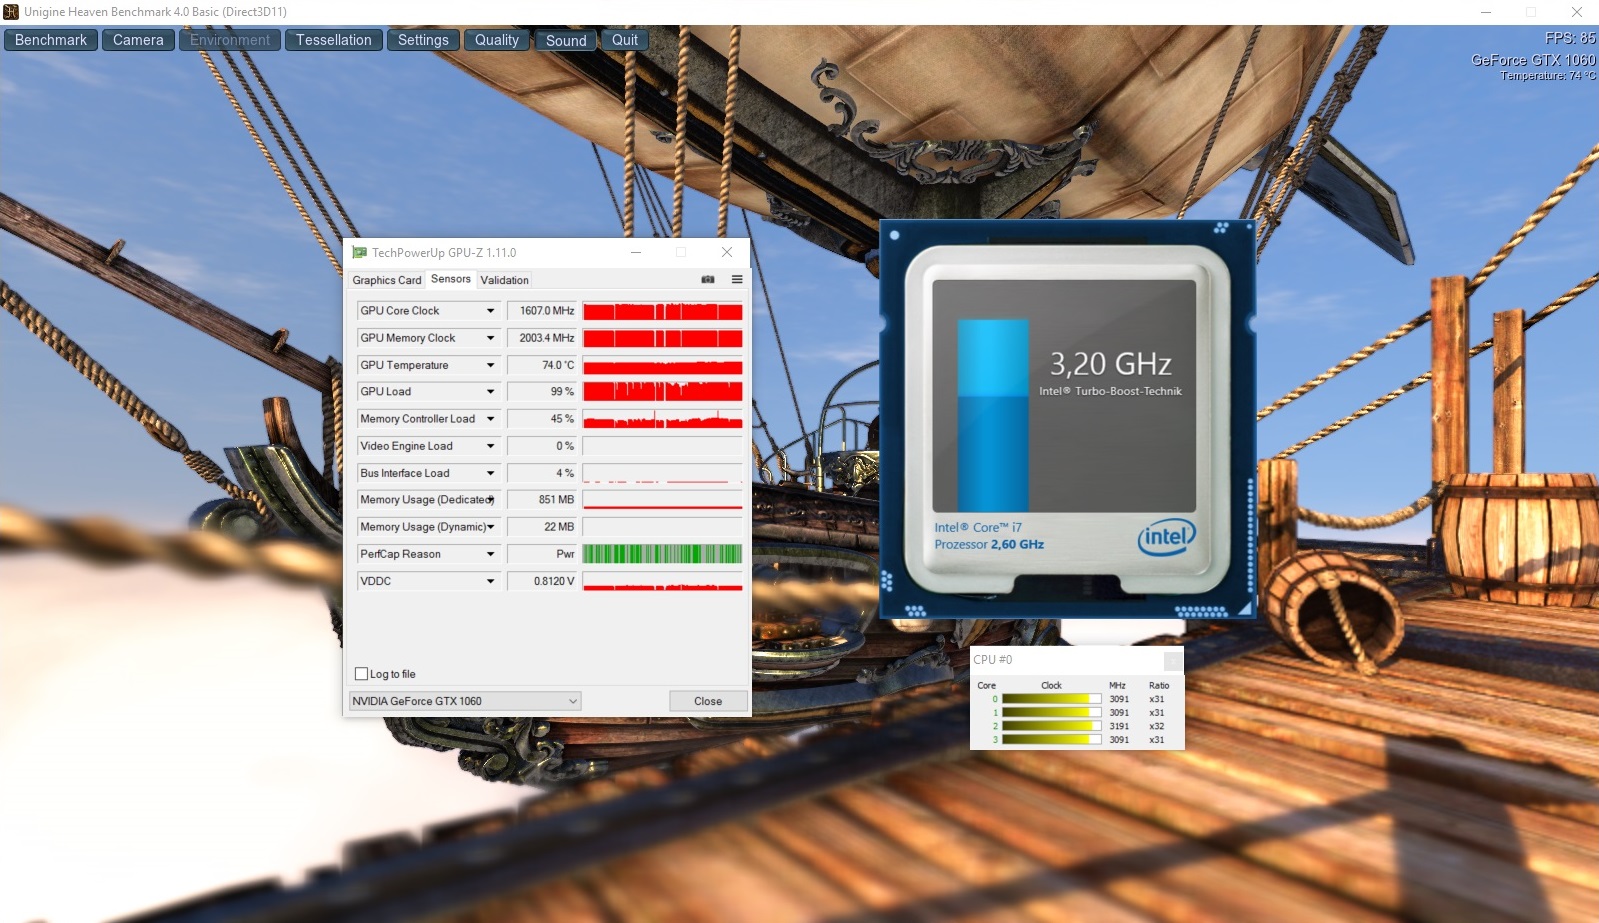The height and width of the screenshot is (923, 1599).
Task: Click the Intel Turbo-Boost-Technik label
Action: pyautogui.click(x=1110, y=391)
